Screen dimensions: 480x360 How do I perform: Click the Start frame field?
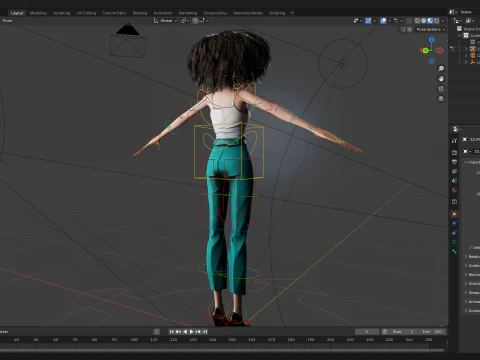click(403, 332)
